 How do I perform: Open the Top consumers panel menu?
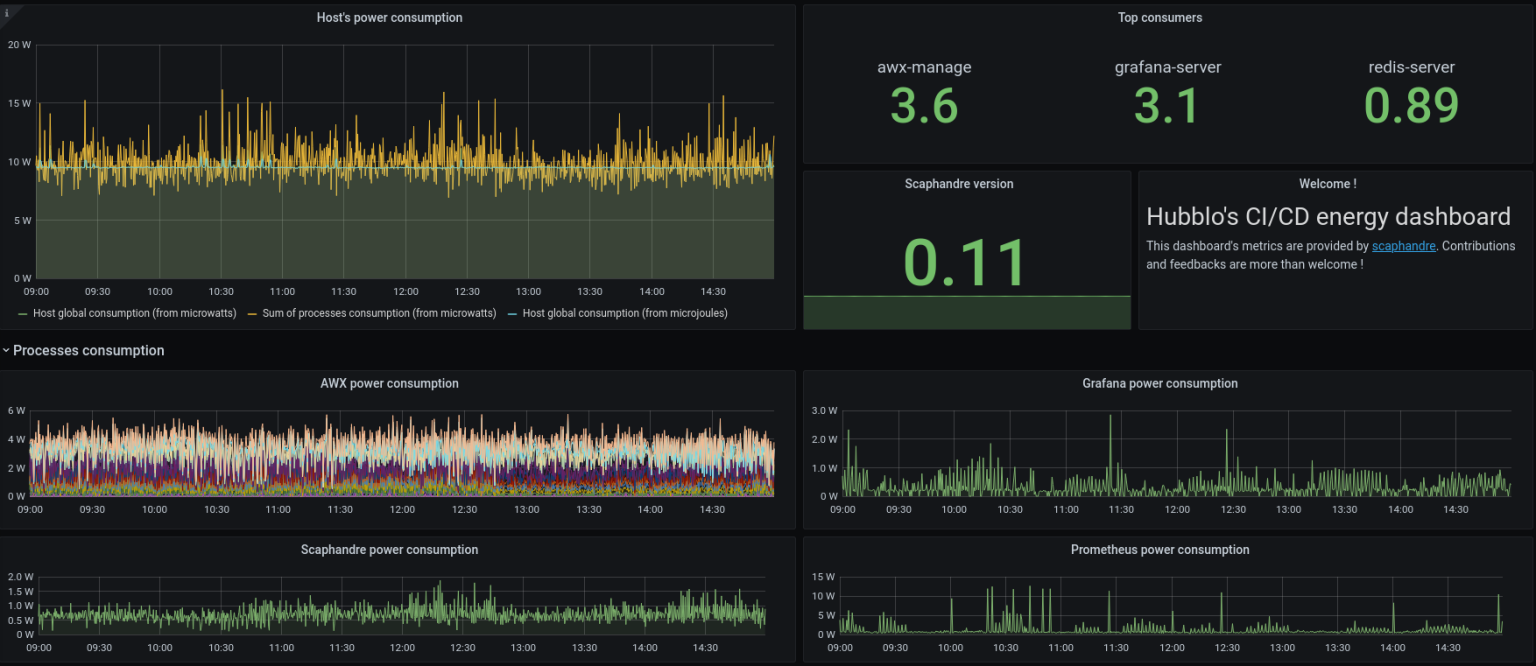[1160, 17]
